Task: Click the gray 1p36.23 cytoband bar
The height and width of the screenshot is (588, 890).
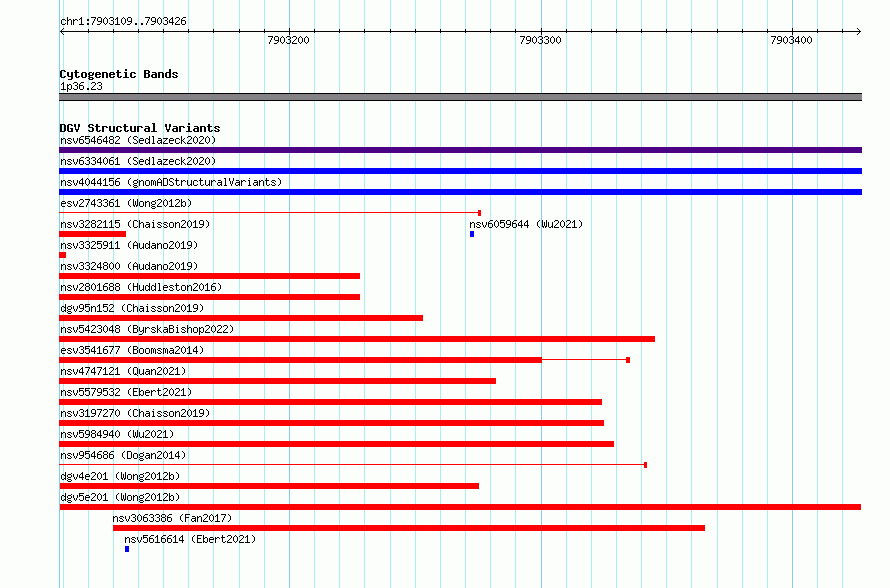Action: point(460,97)
